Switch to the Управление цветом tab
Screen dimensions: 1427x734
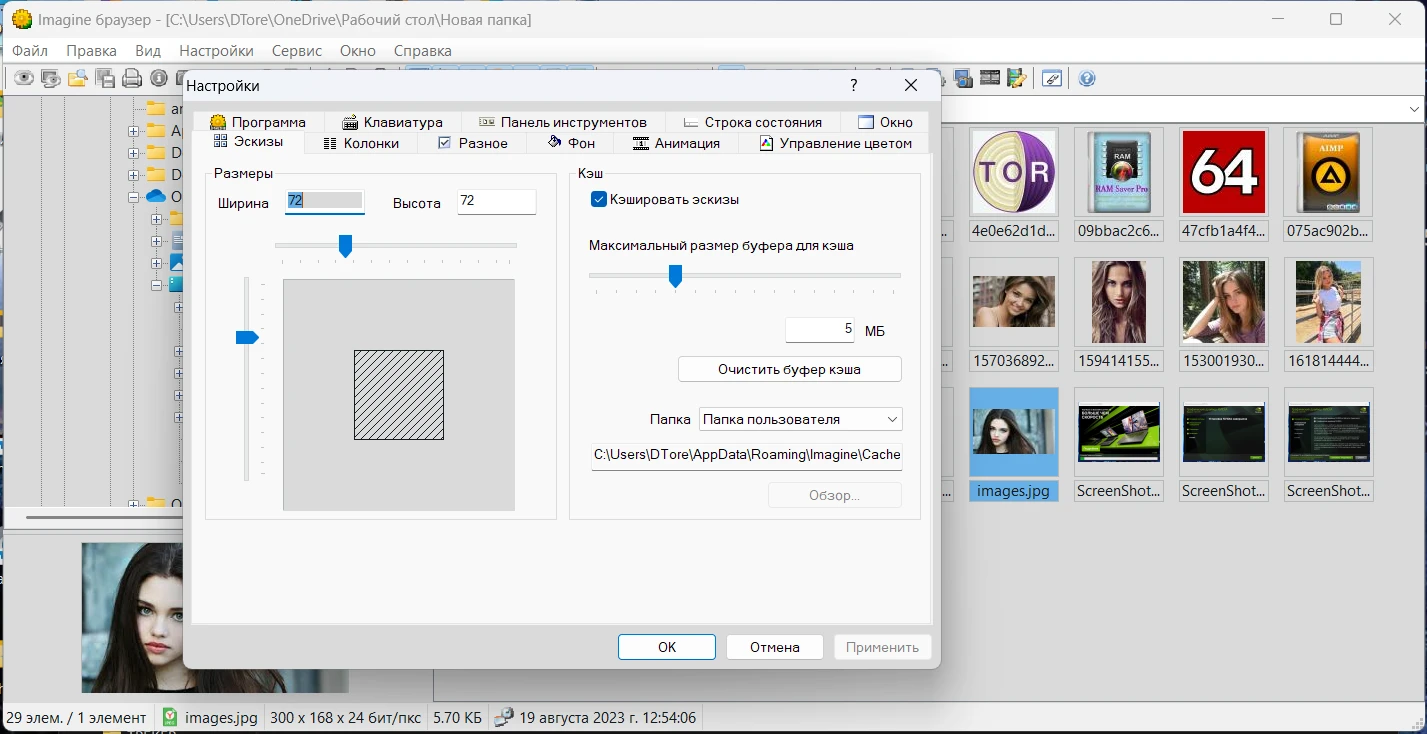835,143
